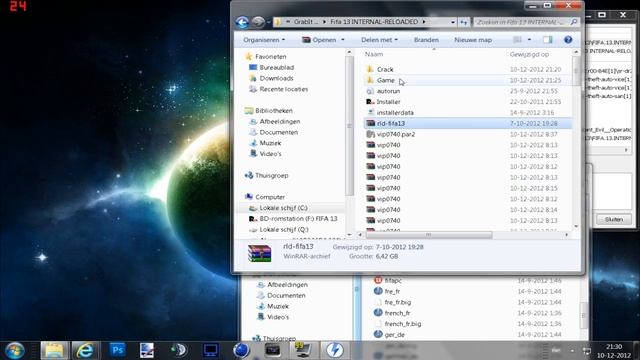640x360 pixels.
Task: Expand the arrow after Fifa 13 INTERNAL-RELOADED breadcrumb
Action: [x=424, y=22]
